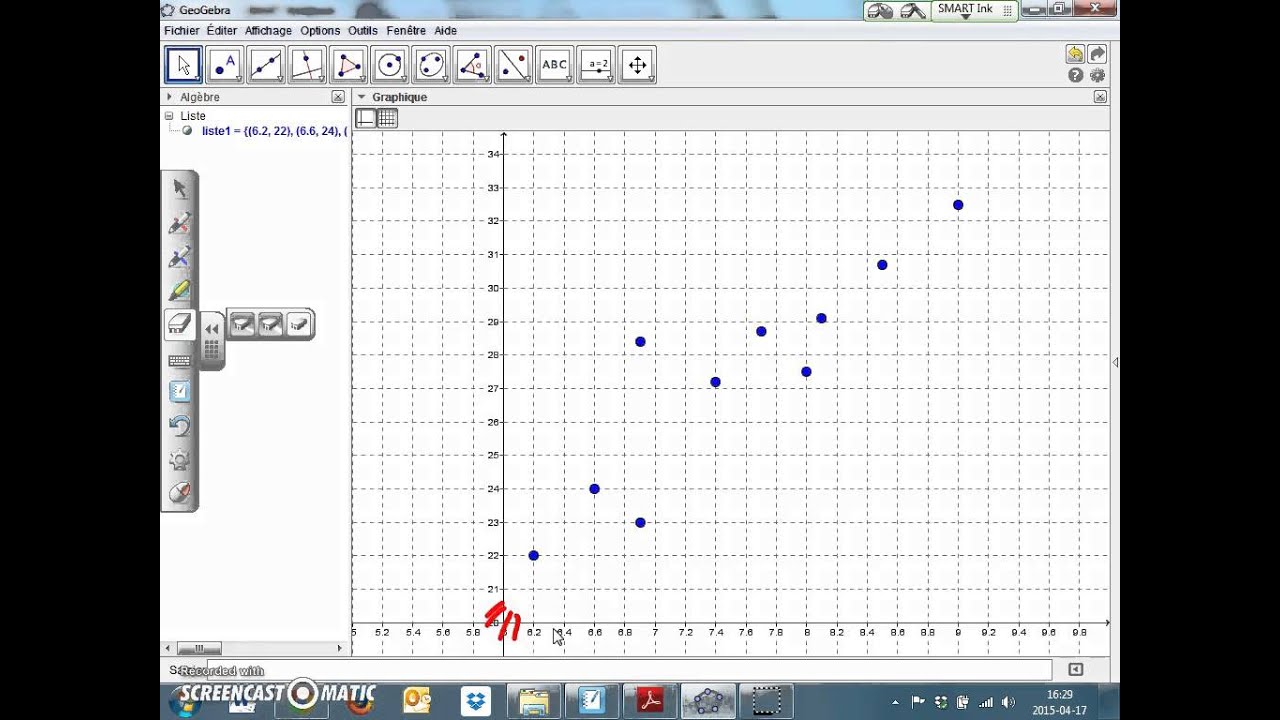Select the SMART eraser tool
1280x720 pixels.
pos(180,324)
